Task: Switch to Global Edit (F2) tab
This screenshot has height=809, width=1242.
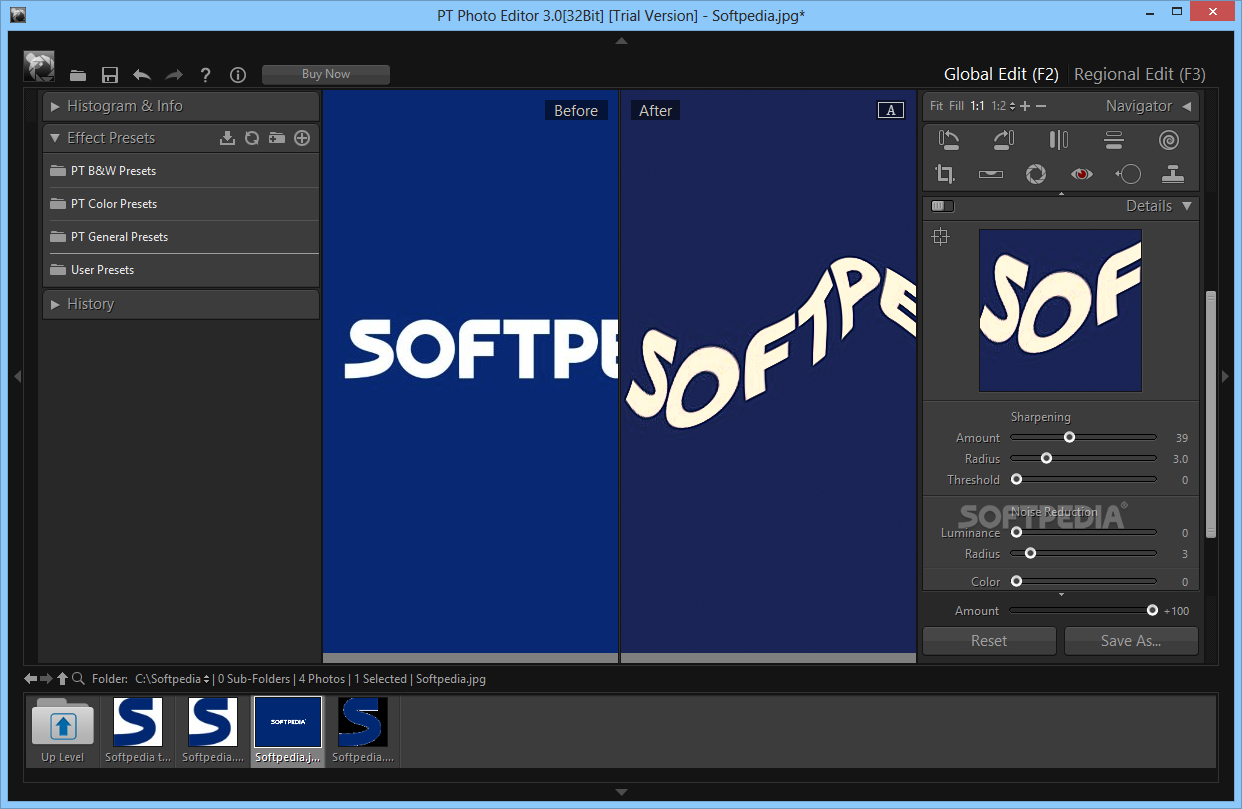Action: click(1001, 74)
